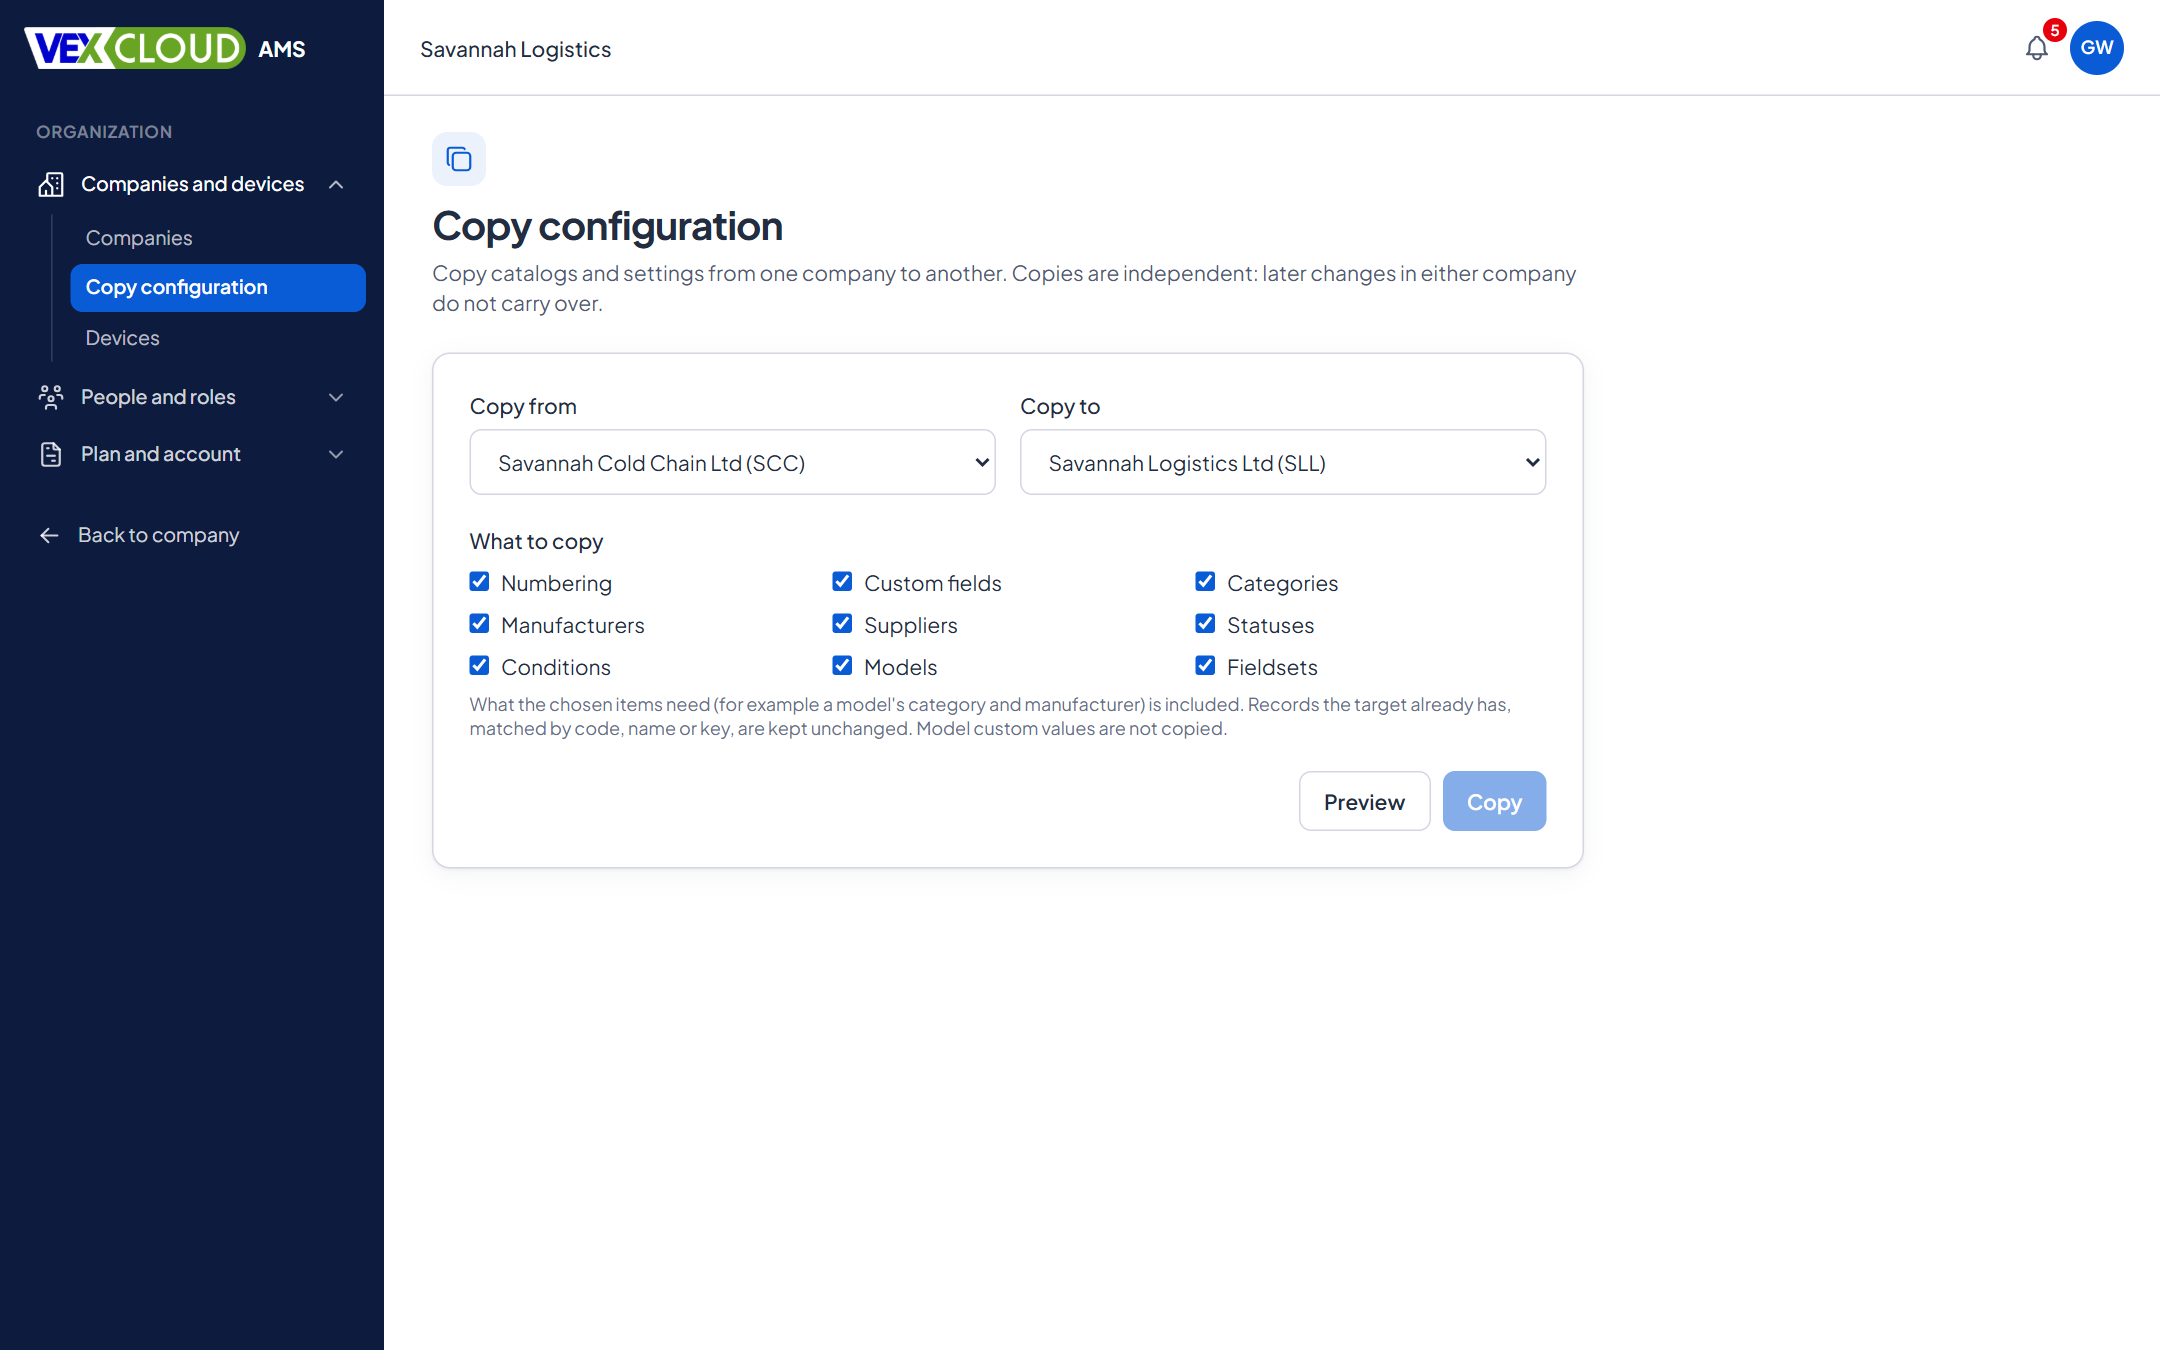Click the ORGANIZATION section heading

tap(104, 132)
